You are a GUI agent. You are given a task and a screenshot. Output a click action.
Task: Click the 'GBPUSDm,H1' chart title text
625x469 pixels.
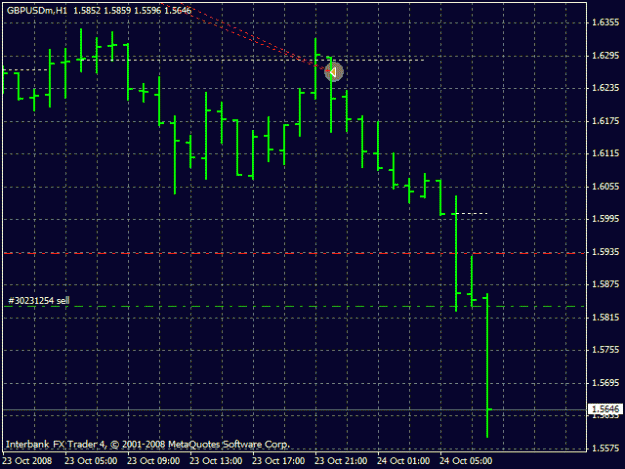pyautogui.click(x=37, y=11)
